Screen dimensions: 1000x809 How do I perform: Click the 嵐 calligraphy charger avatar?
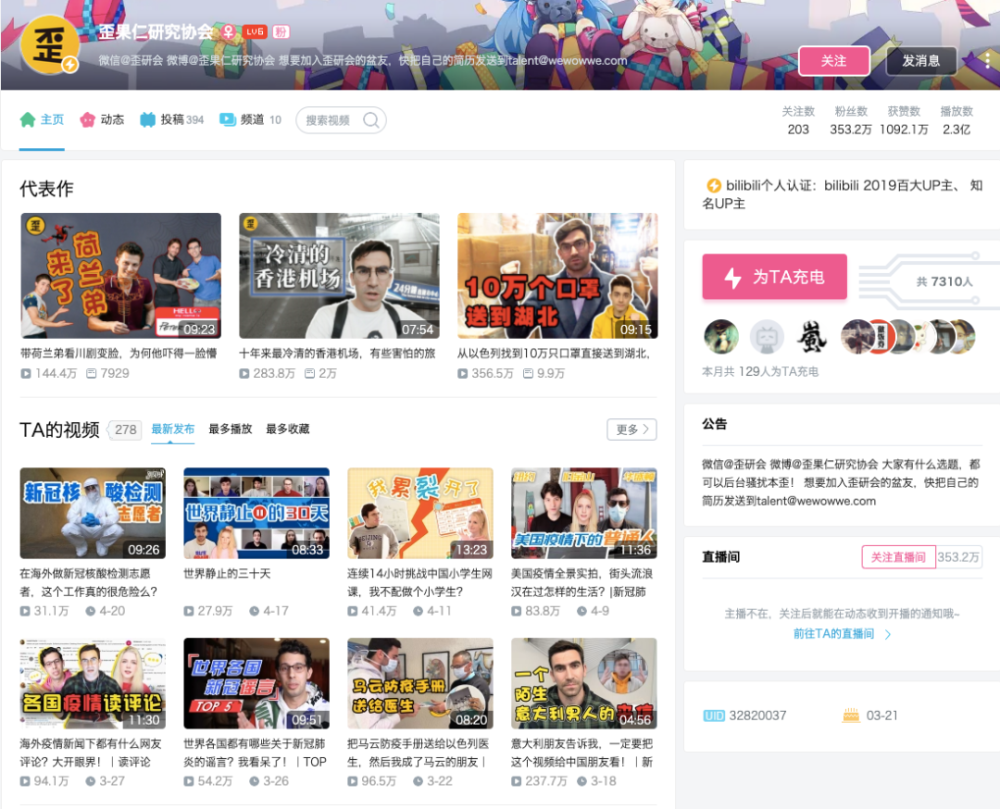[x=811, y=337]
